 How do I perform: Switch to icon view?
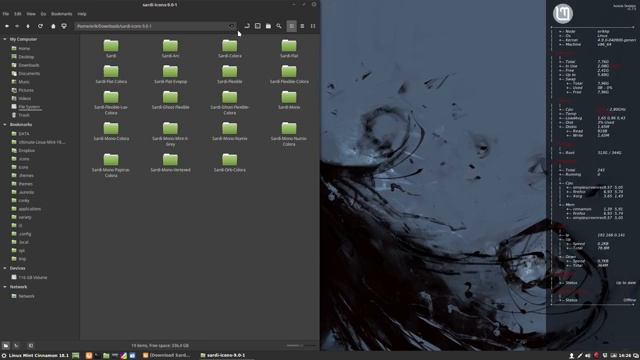pyautogui.click(x=291, y=26)
